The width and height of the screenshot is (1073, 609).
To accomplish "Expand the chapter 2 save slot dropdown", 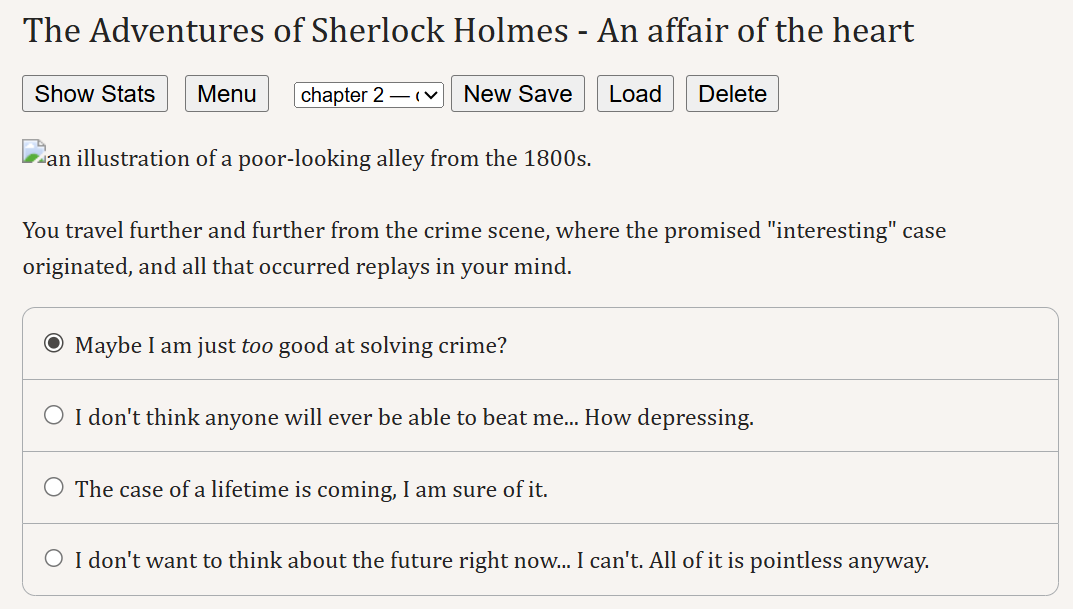I will (x=369, y=95).
